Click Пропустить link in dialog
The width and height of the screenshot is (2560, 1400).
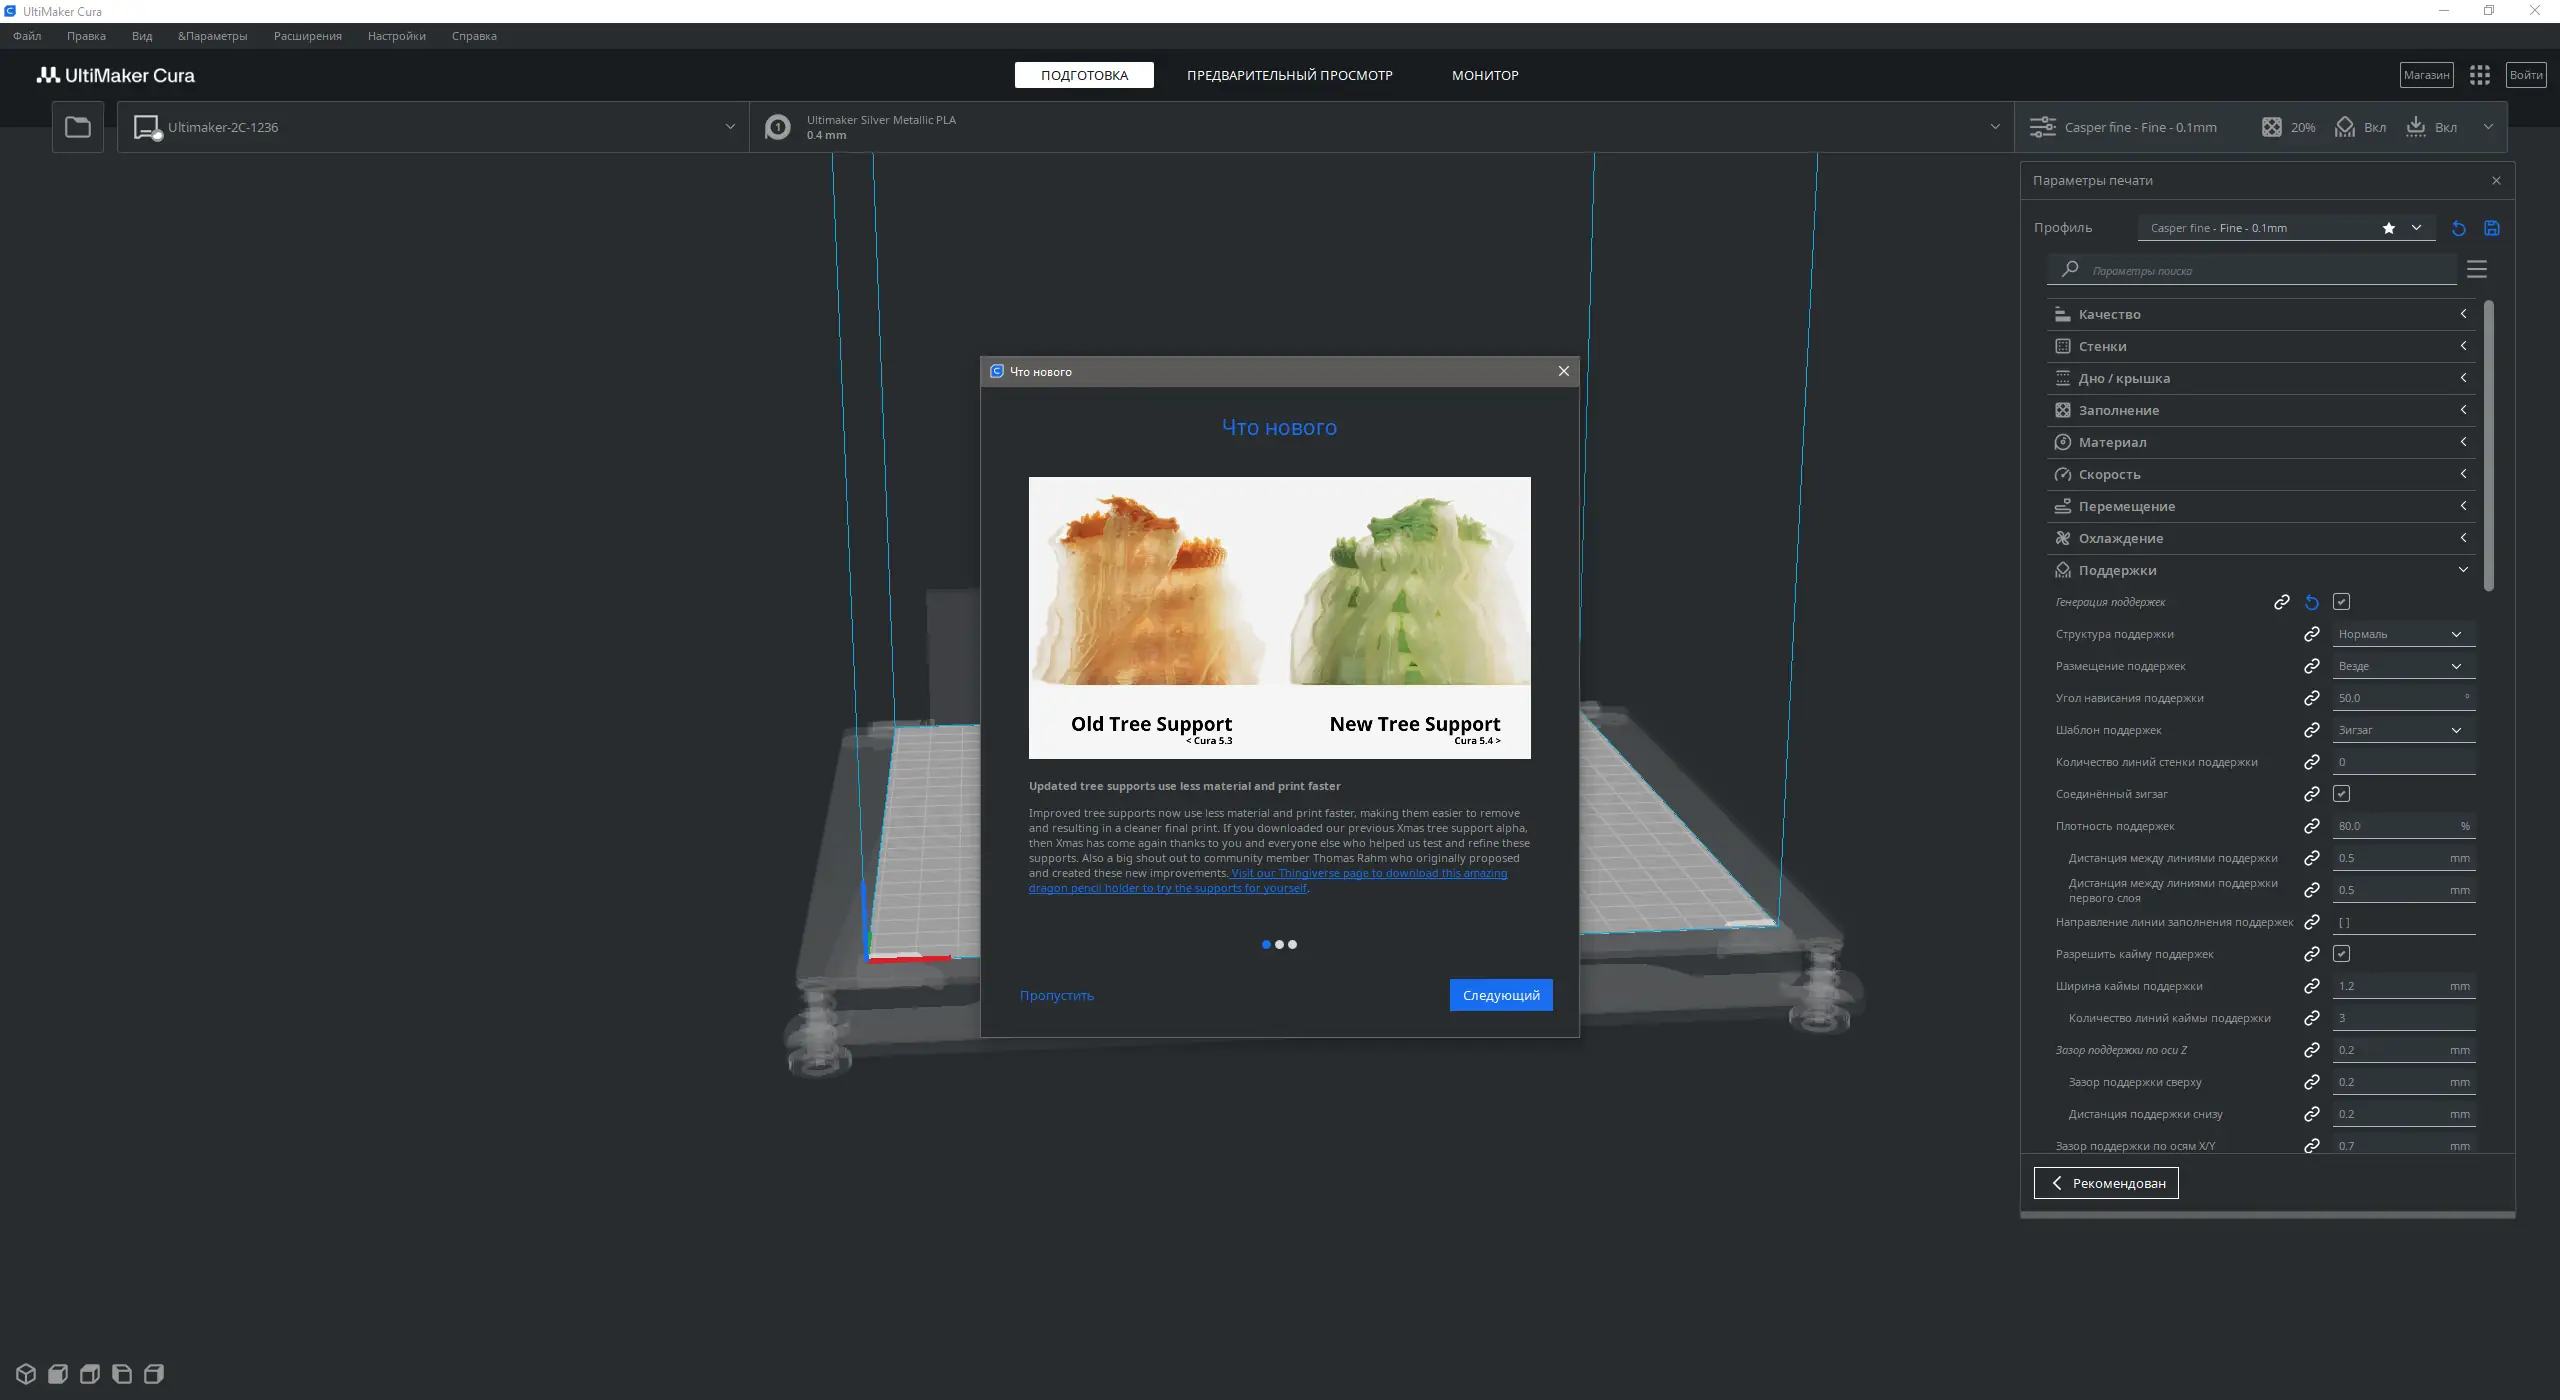pyautogui.click(x=1056, y=995)
